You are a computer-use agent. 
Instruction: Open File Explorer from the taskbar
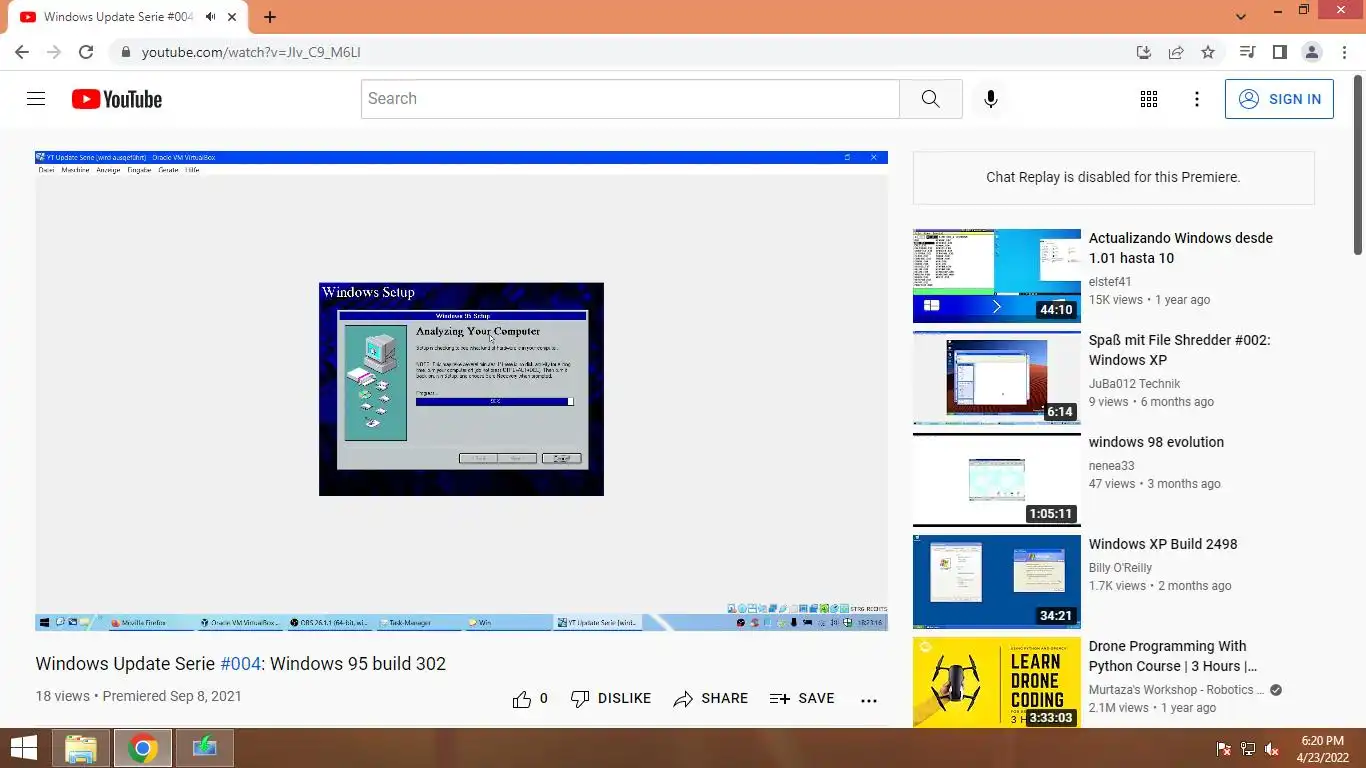pyautogui.click(x=81, y=748)
